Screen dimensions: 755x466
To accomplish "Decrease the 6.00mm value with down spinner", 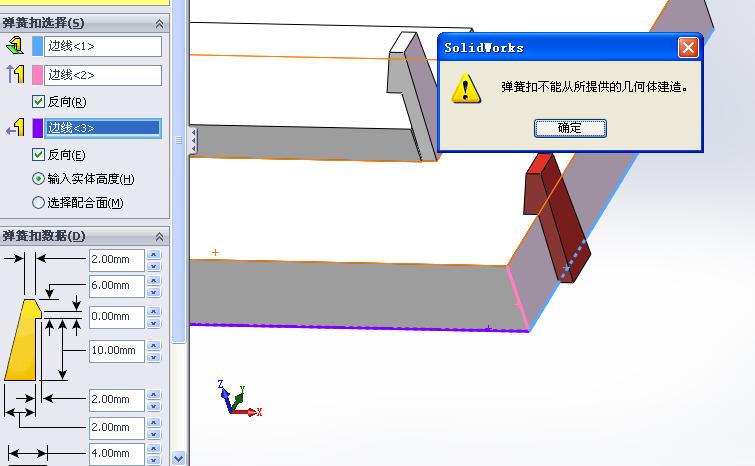I will click(x=154, y=292).
